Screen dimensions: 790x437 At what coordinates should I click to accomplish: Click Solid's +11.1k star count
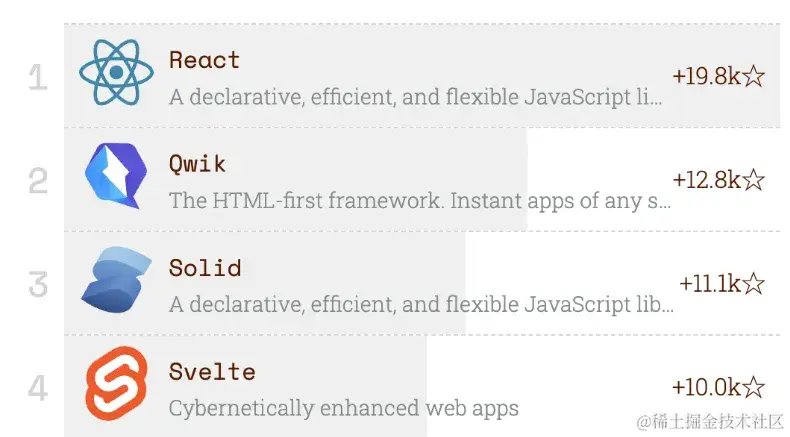tap(721, 284)
